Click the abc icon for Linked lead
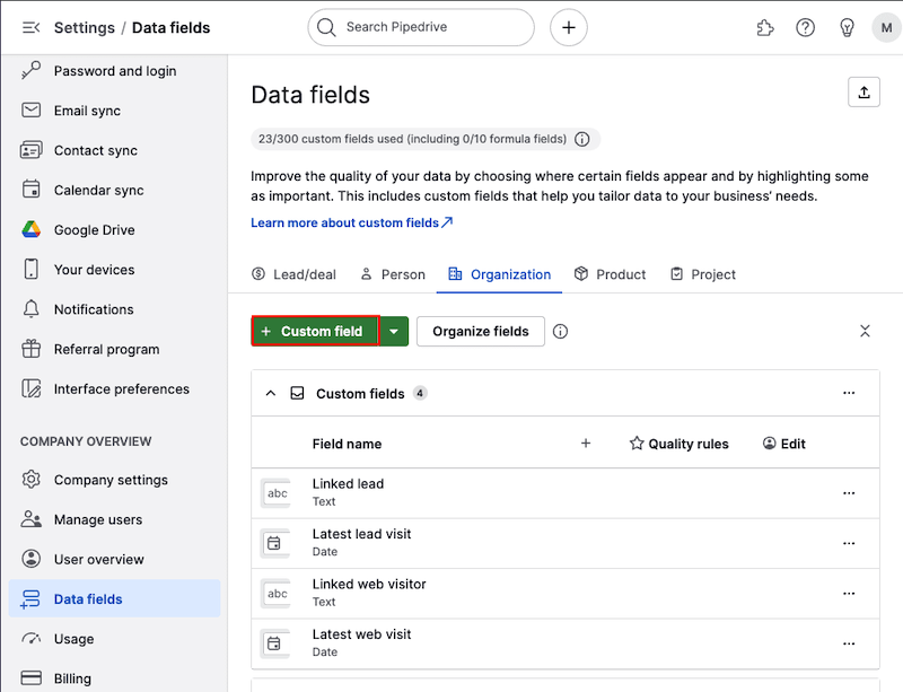The image size is (904, 692). (x=277, y=493)
